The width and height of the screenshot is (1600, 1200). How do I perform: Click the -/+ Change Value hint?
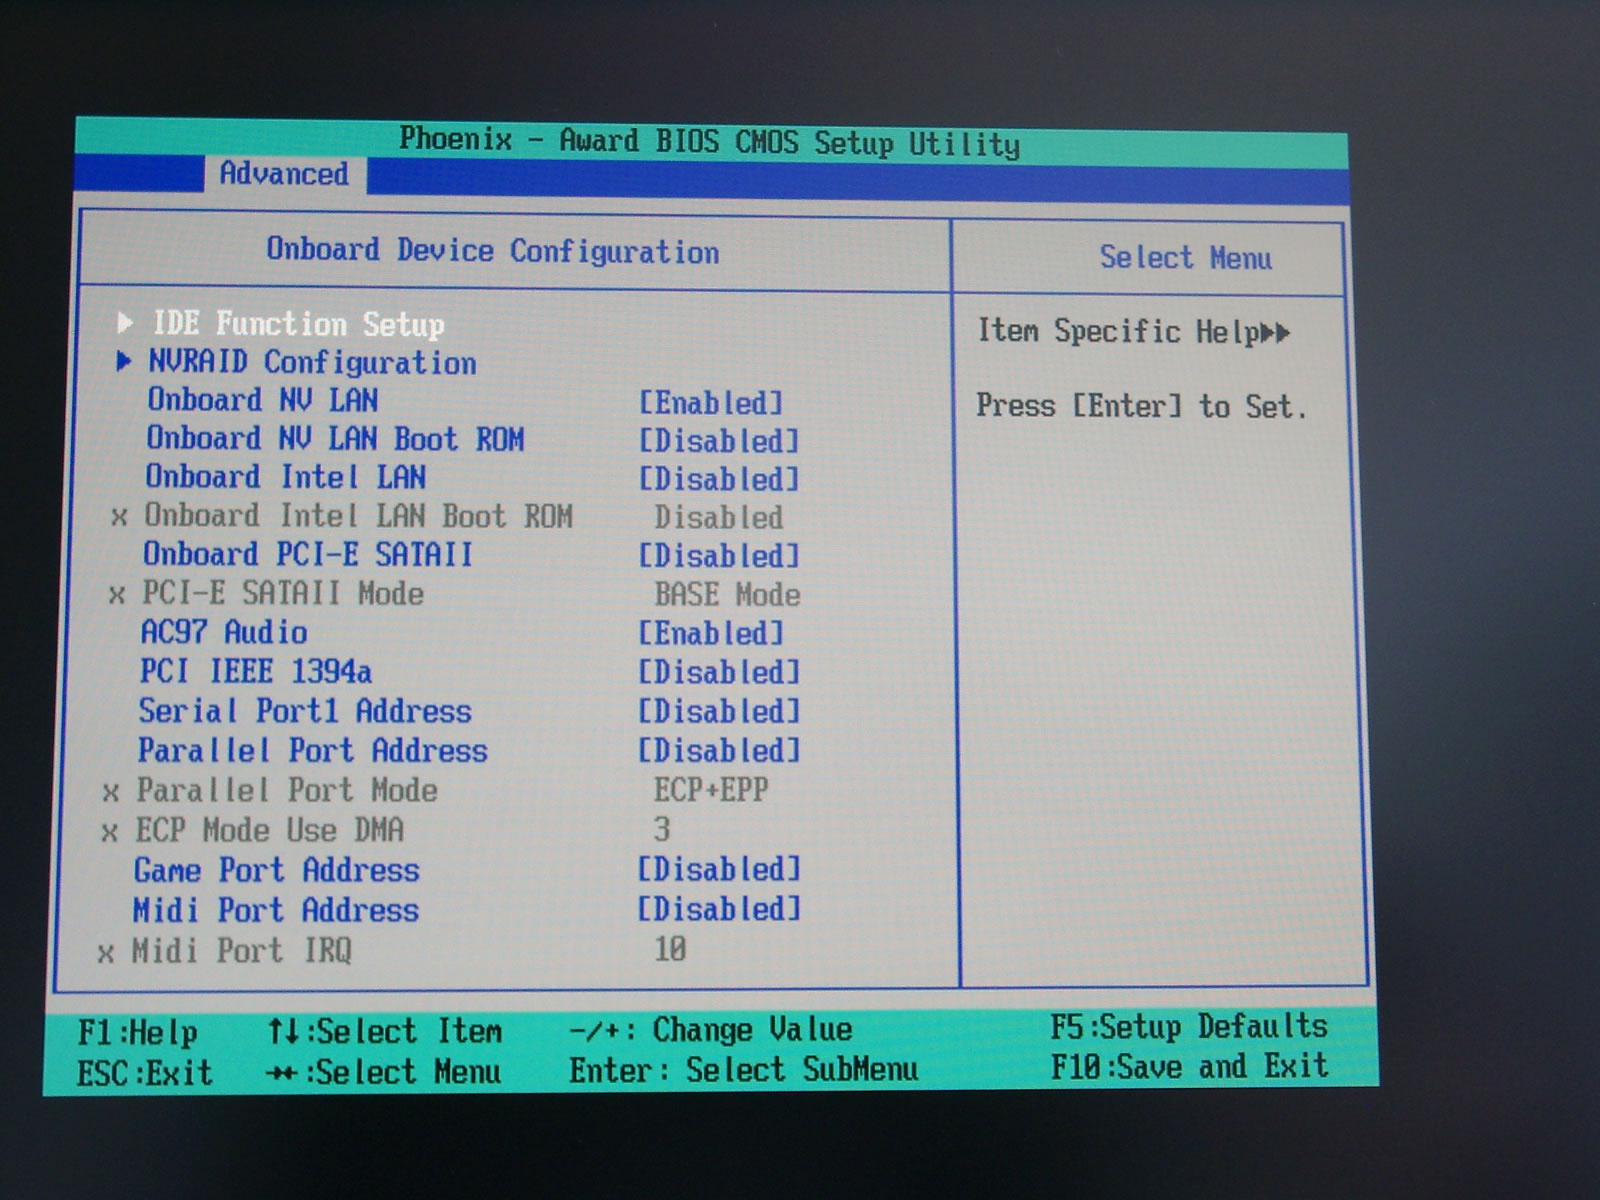pos(711,1030)
